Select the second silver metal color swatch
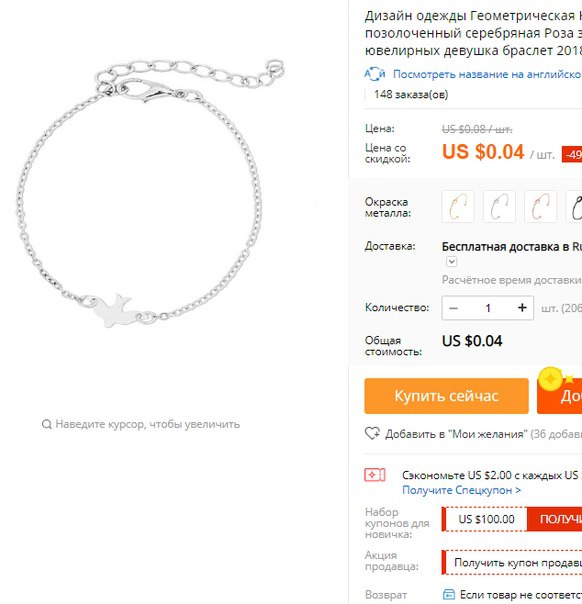The height and width of the screenshot is (604, 582). [x=499, y=206]
